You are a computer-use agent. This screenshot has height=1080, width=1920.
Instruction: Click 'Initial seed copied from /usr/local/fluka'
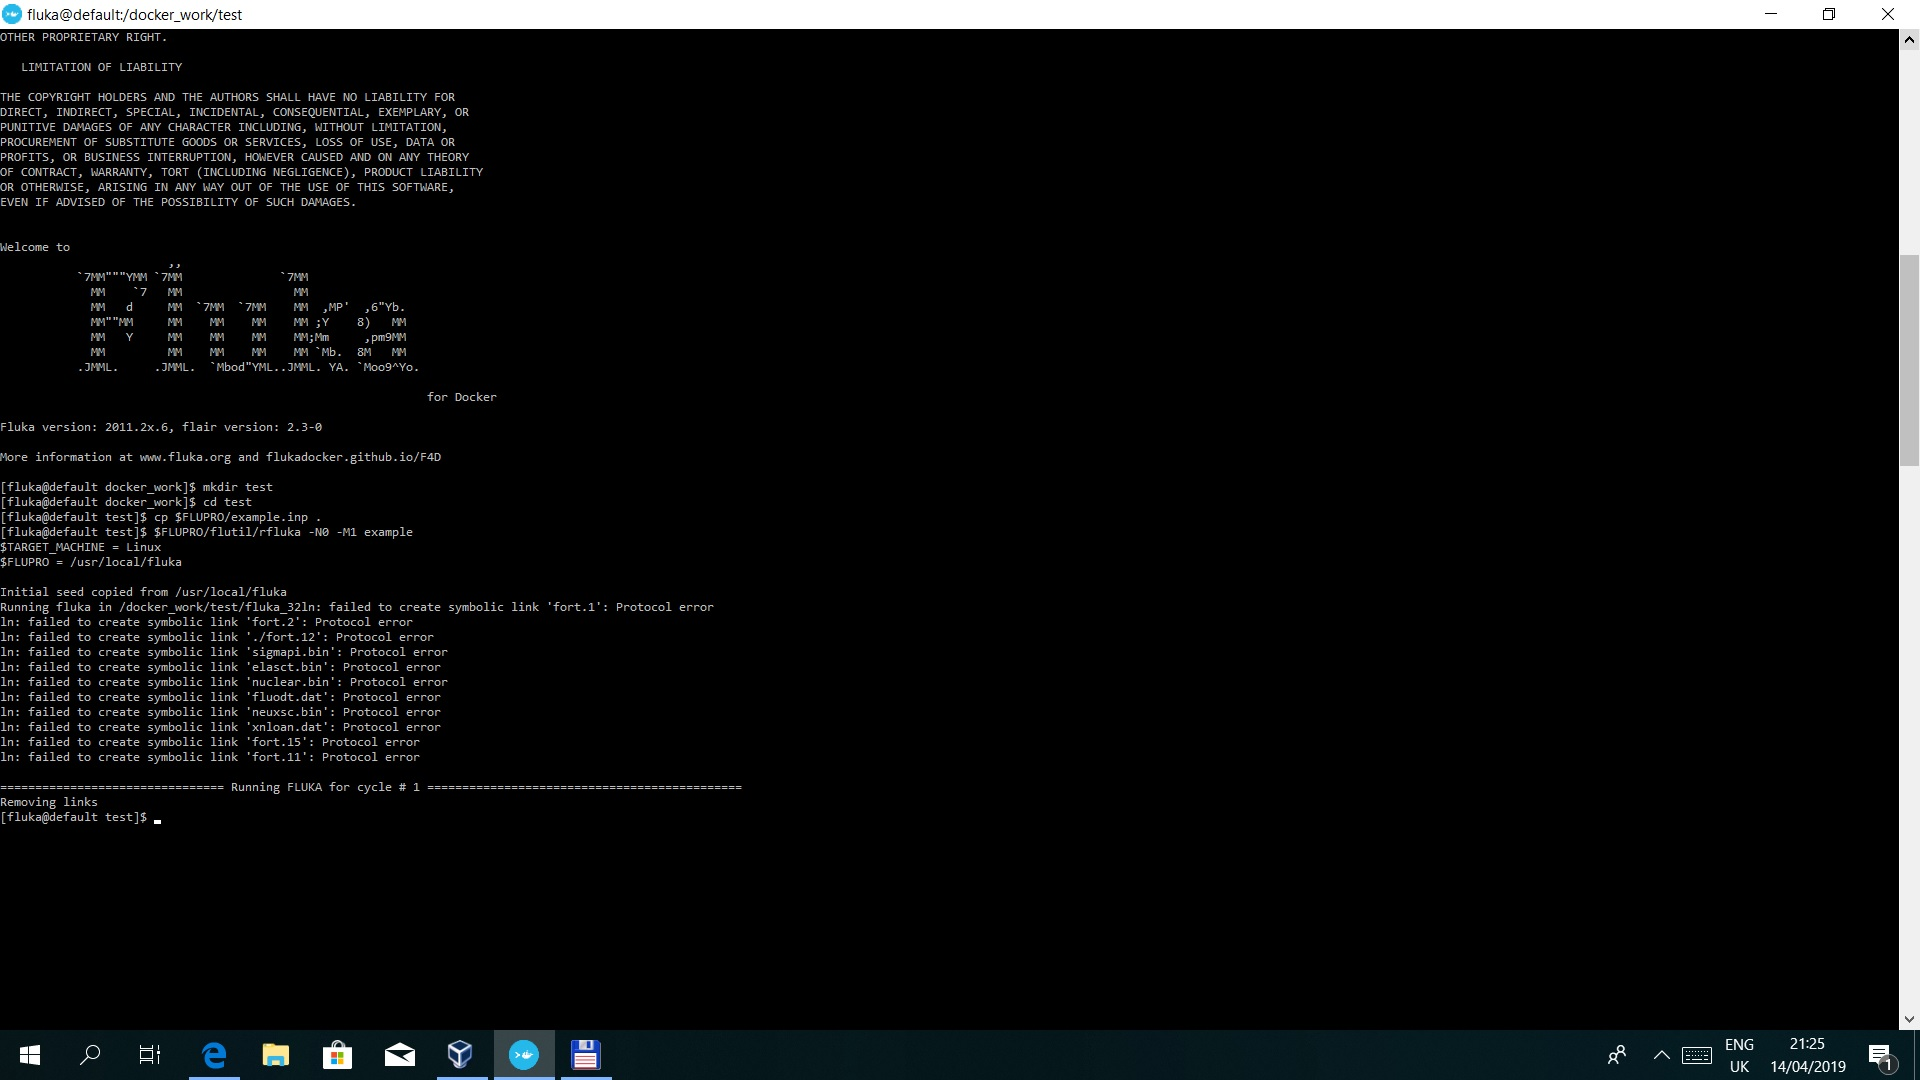143,592
